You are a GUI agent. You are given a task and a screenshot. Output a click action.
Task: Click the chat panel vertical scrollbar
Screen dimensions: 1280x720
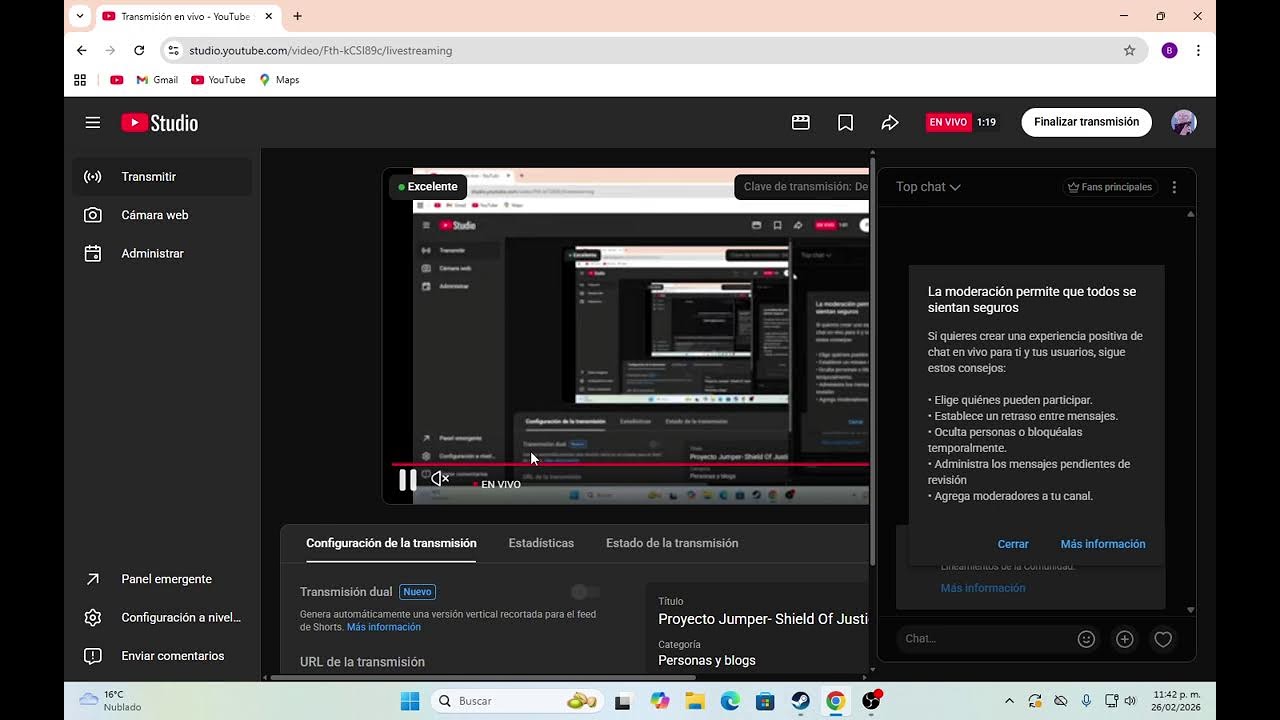(x=1190, y=410)
